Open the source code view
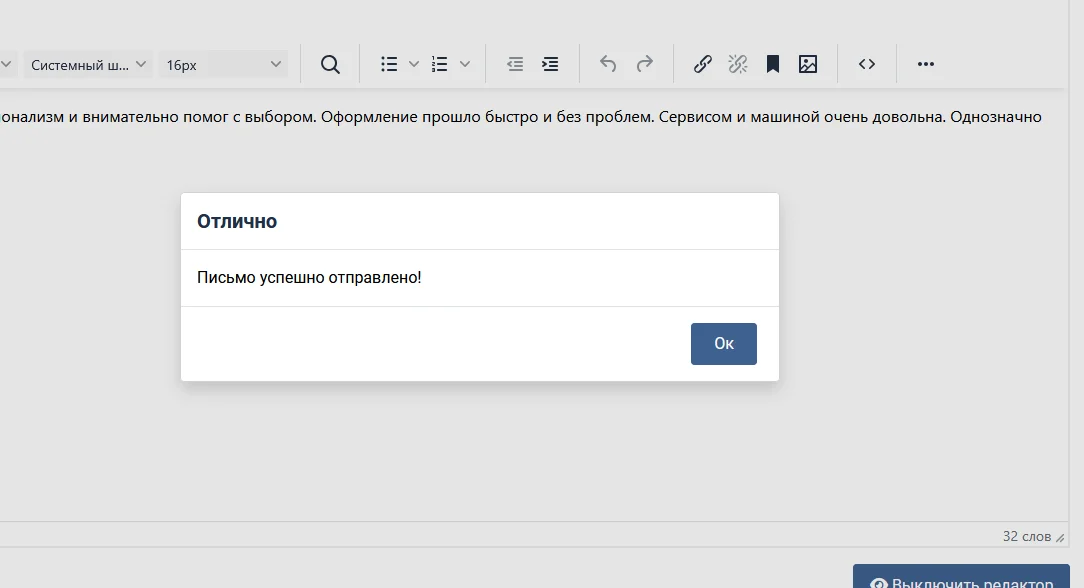1084x588 pixels. [867, 64]
